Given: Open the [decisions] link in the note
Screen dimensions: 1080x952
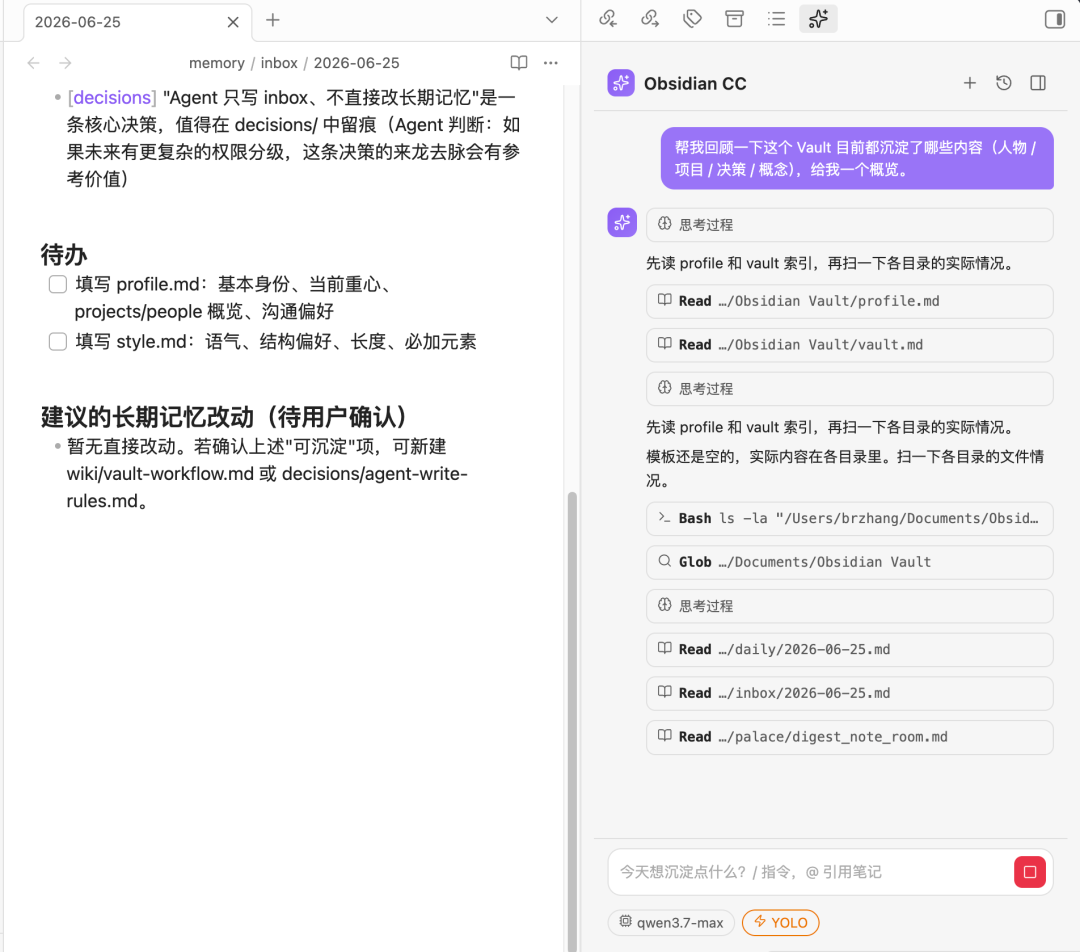Looking at the screenshot, I should tap(112, 98).
